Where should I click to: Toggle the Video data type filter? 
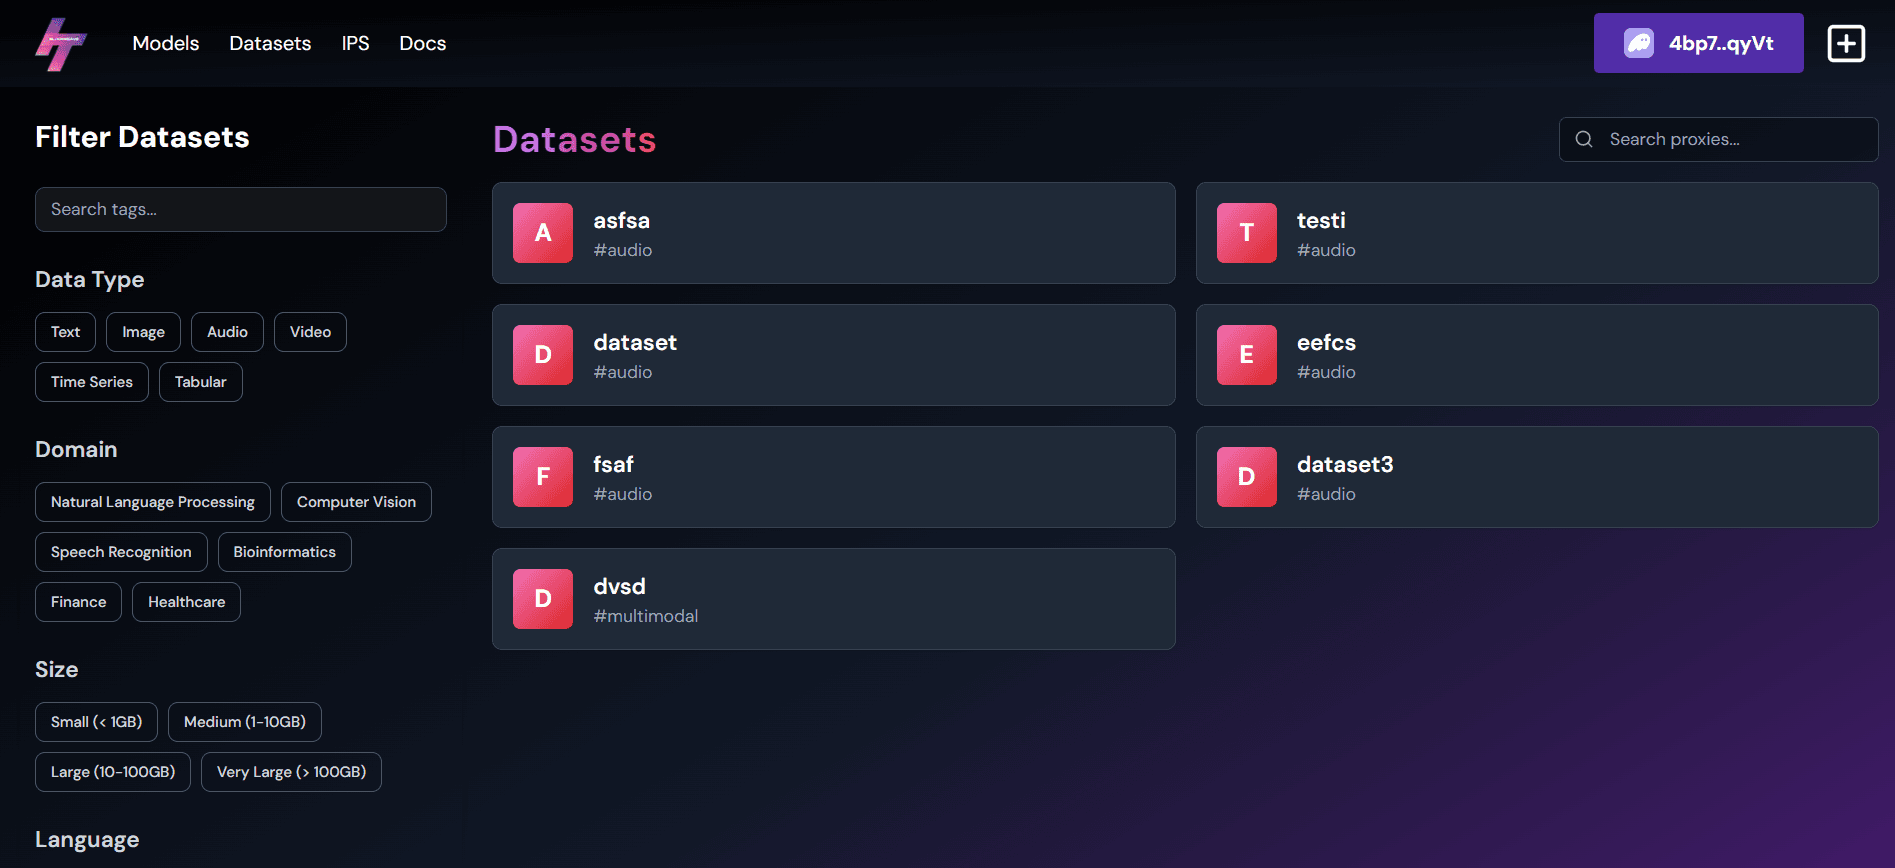[x=310, y=332]
